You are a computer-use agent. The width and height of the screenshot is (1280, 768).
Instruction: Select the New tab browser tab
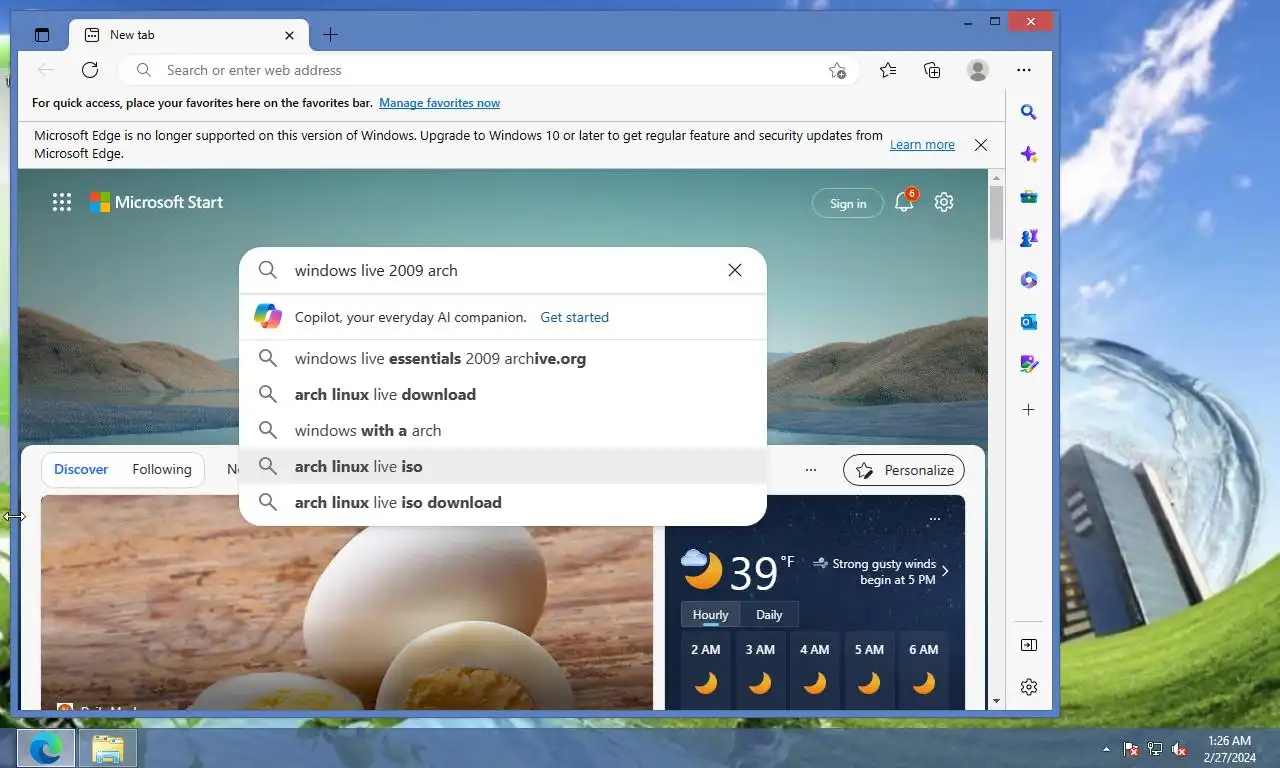[x=188, y=35]
